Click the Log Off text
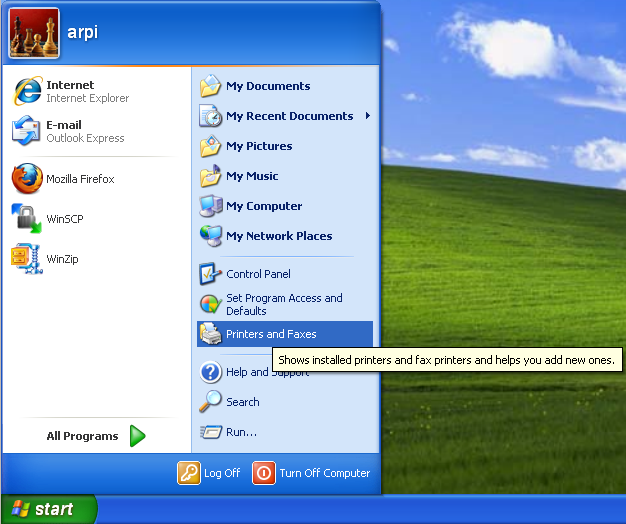The height and width of the screenshot is (524, 626). (x=222, y=473)
